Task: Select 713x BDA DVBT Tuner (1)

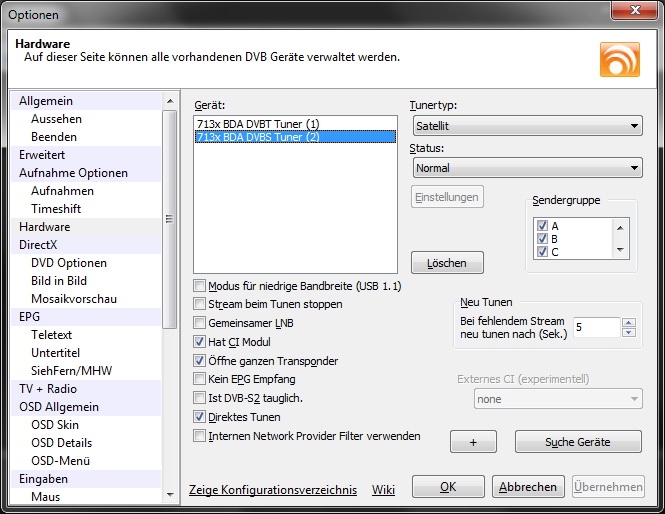Action: click(x=258, y=123)
